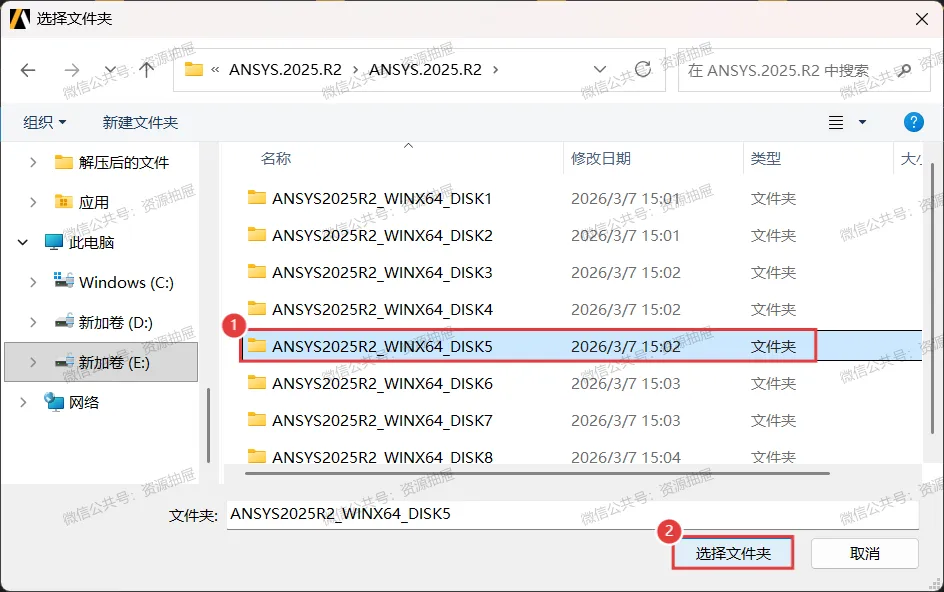Select 此电脑 in the navigation pane
944x592 pixels.
(x=80, y=242)
